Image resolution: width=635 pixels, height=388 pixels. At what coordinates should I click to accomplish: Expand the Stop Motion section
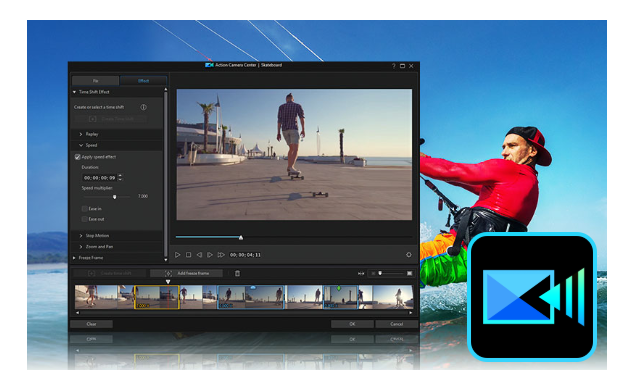tap(81, 236)
